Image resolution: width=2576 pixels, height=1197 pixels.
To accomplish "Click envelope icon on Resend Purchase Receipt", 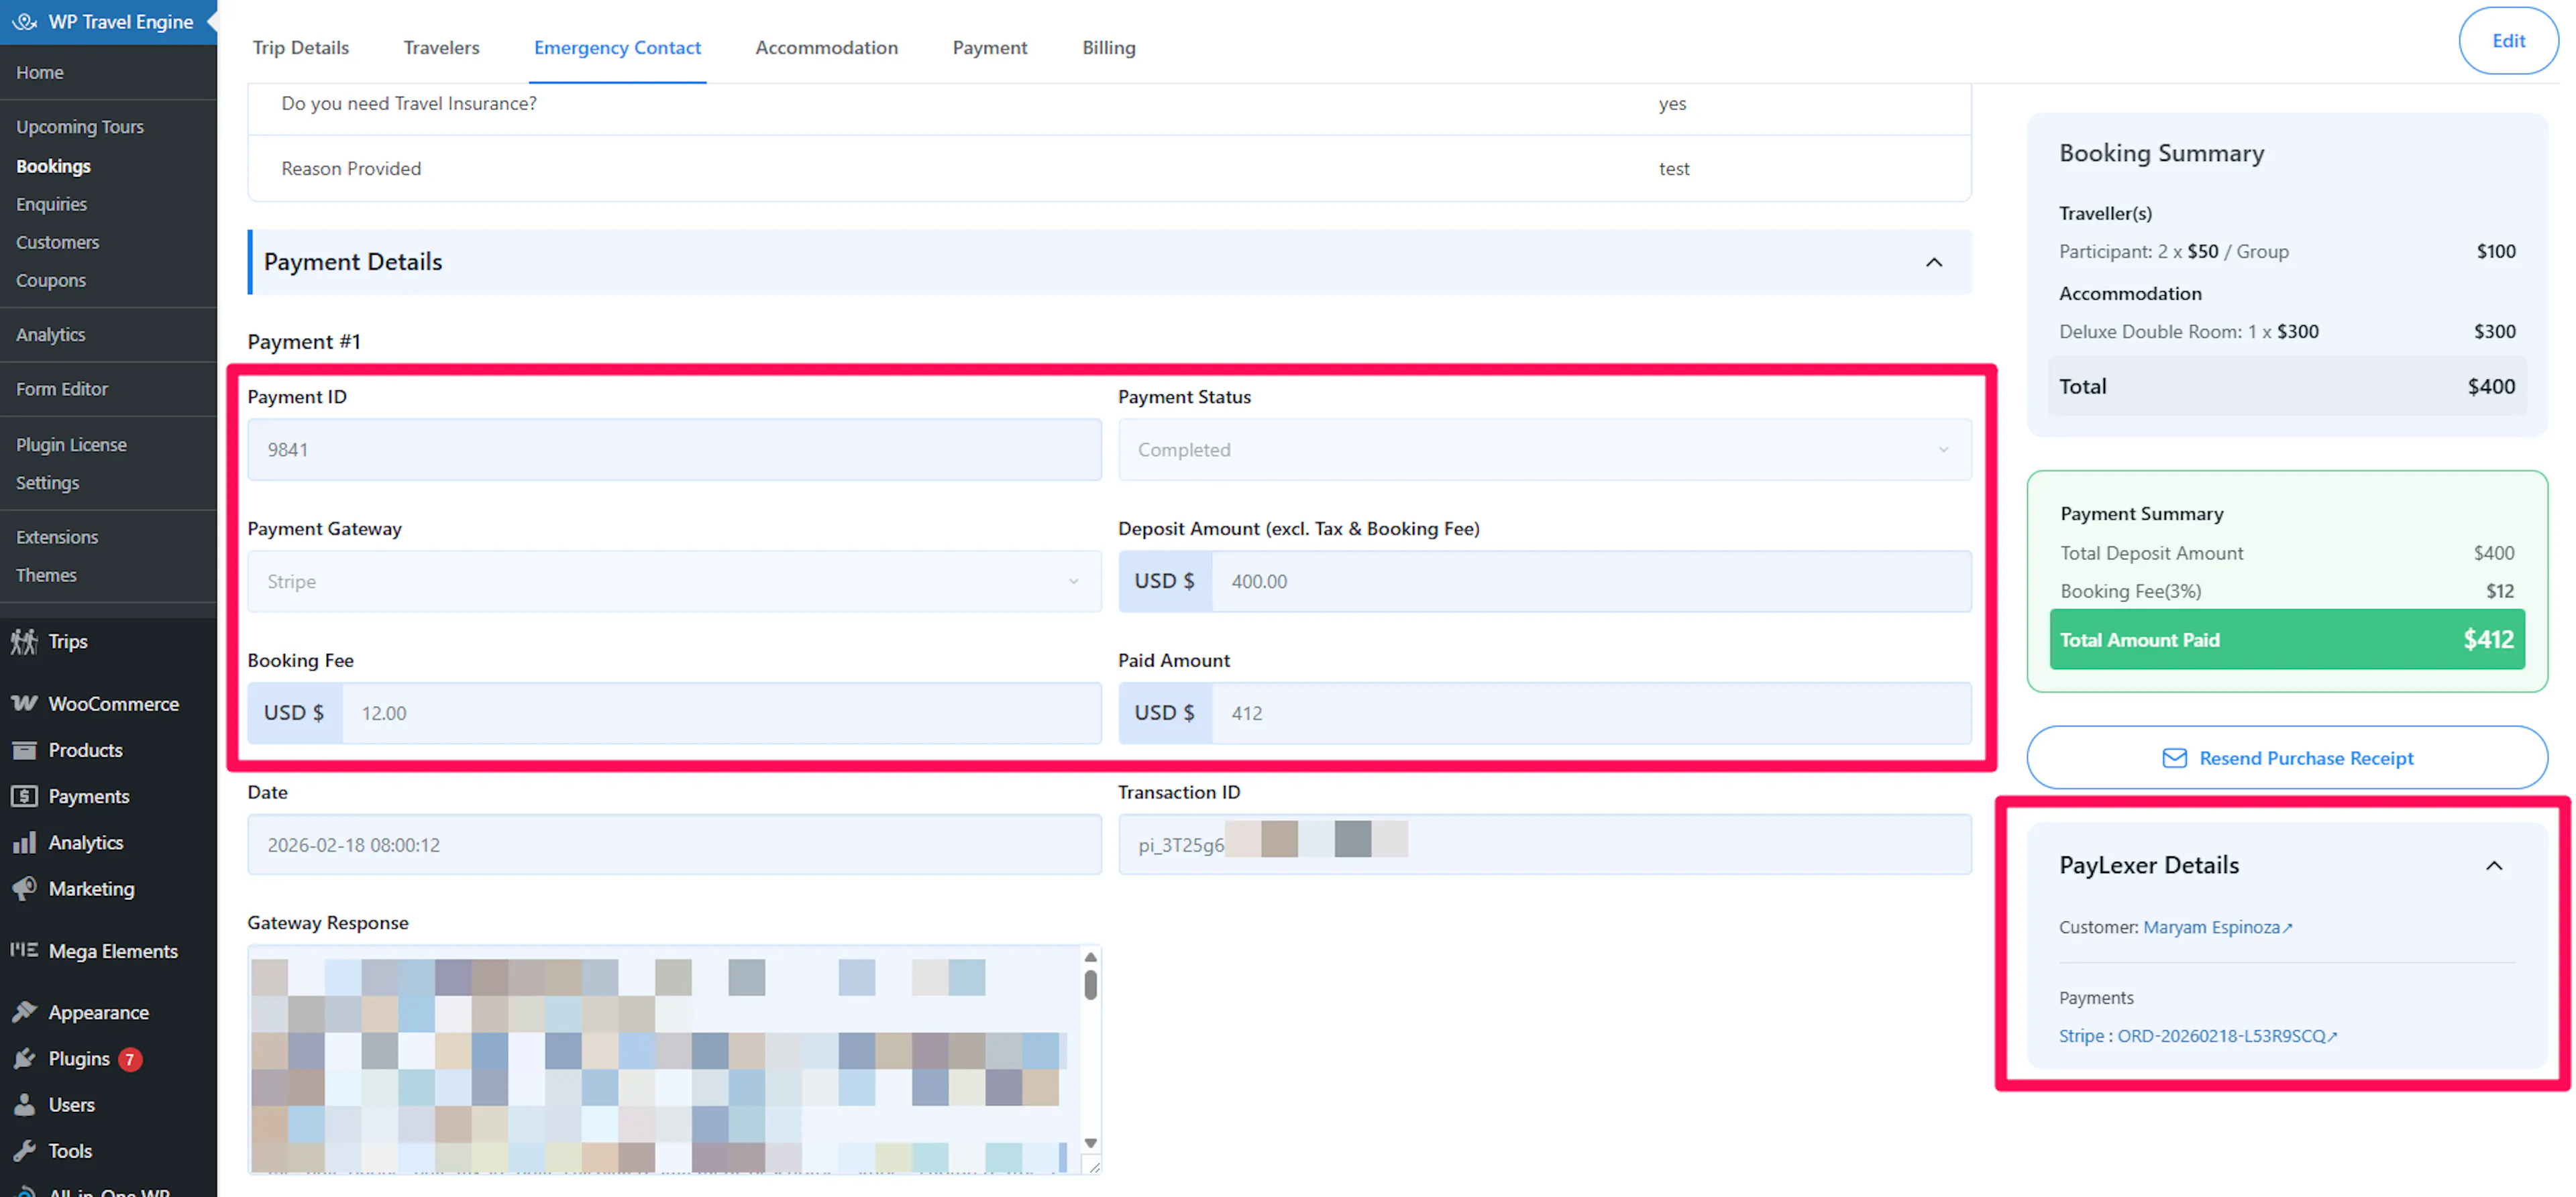I will [2174, 758].
